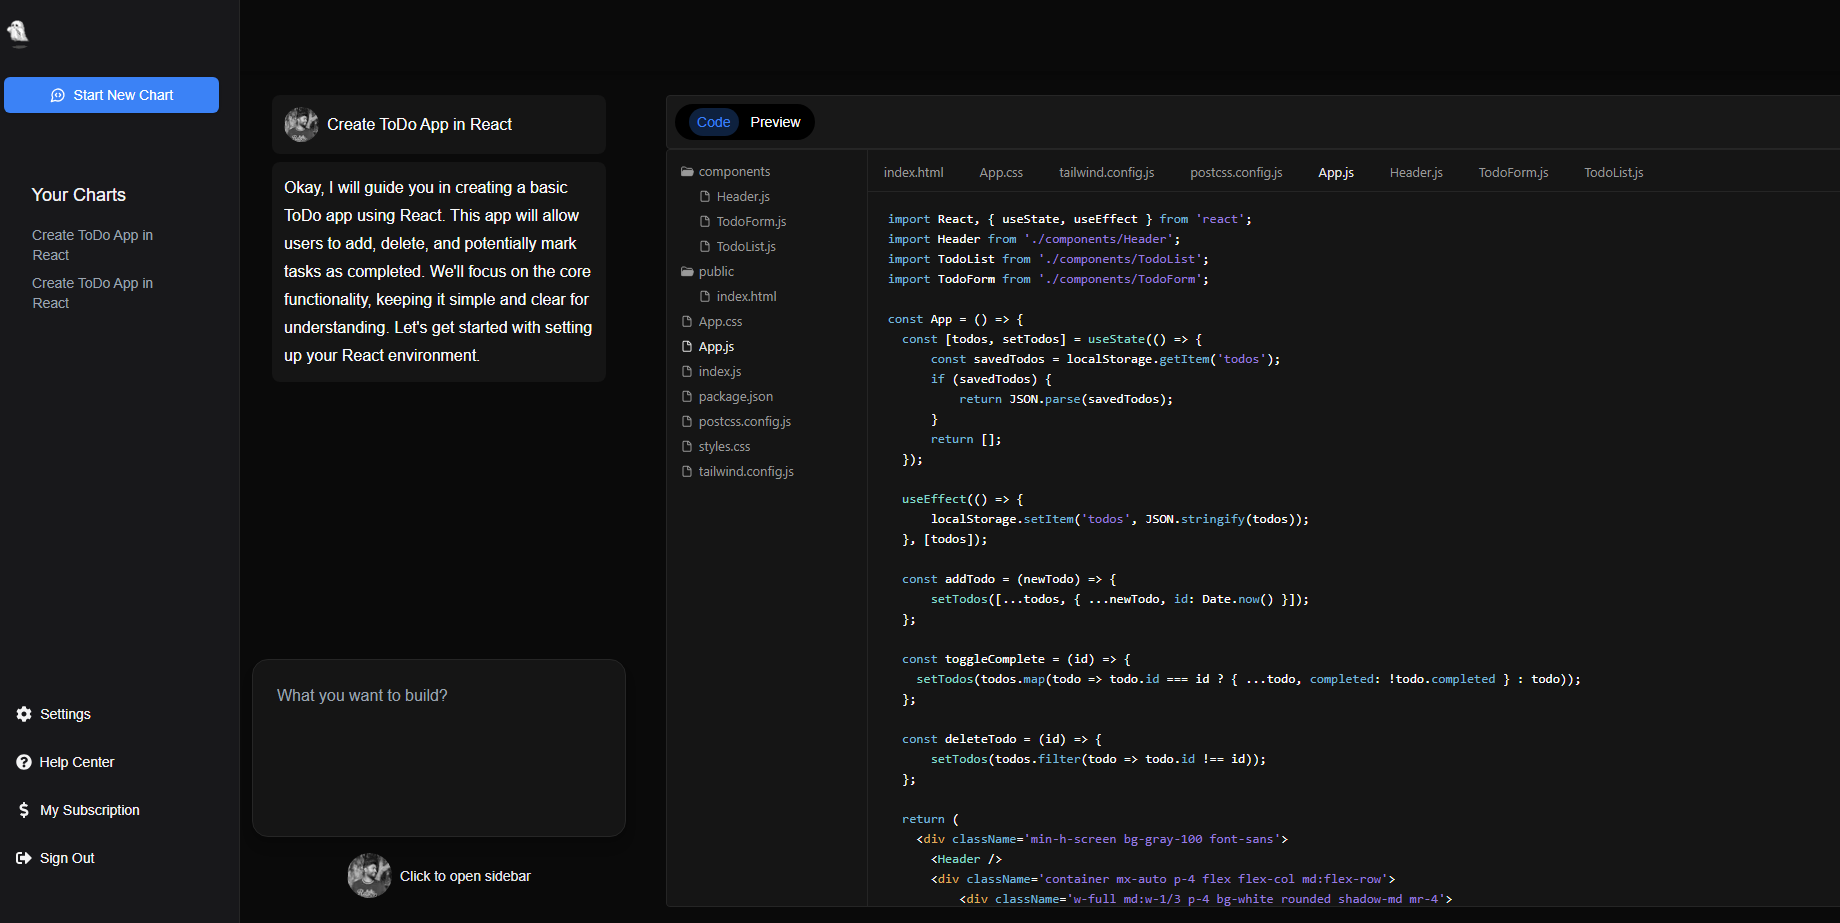
Task: Click file icon beside index.js in tree
Action: pos(687,372)
